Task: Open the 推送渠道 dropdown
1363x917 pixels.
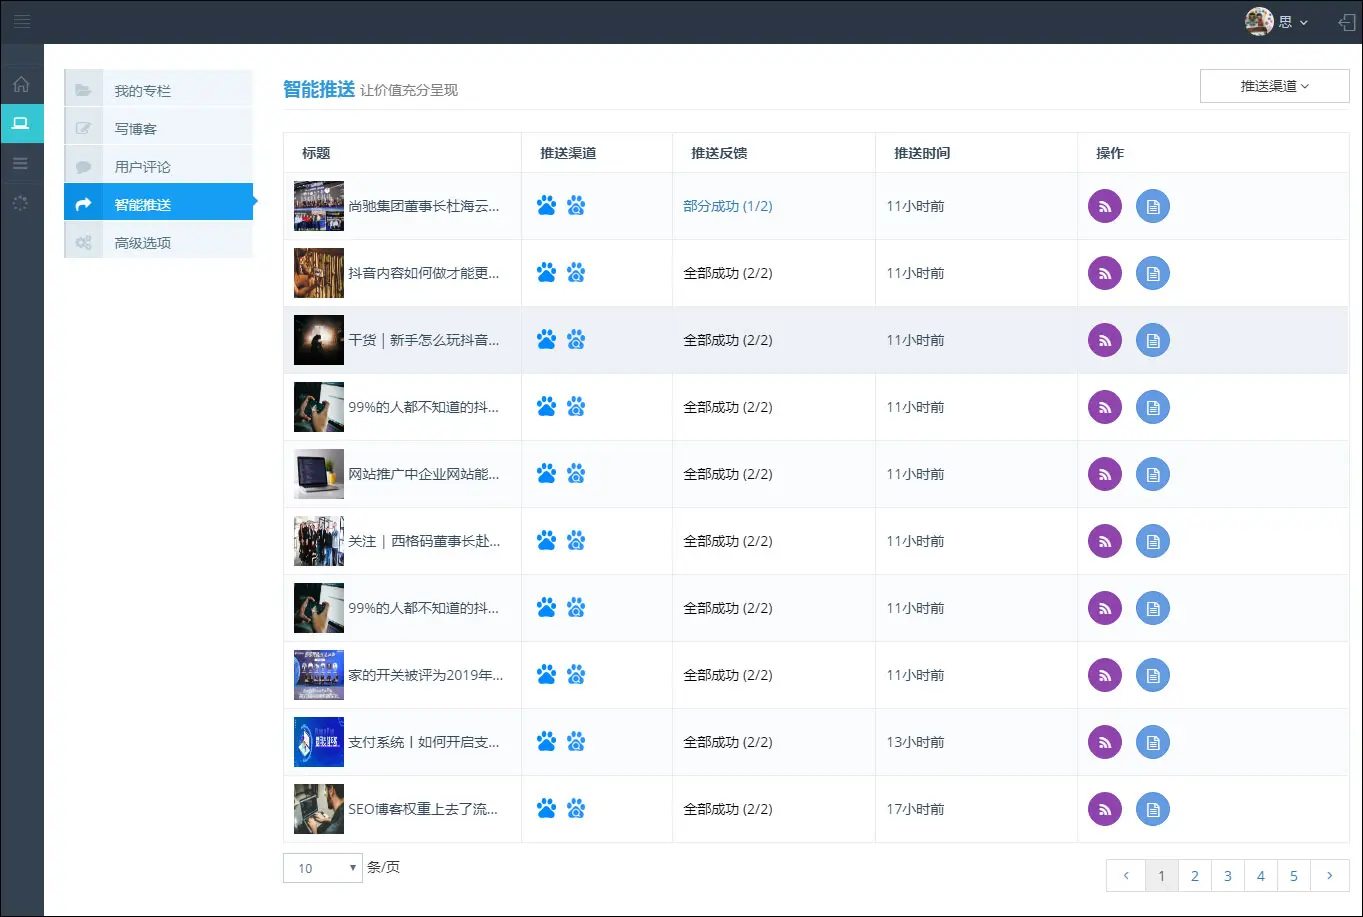Action: 1274,86
